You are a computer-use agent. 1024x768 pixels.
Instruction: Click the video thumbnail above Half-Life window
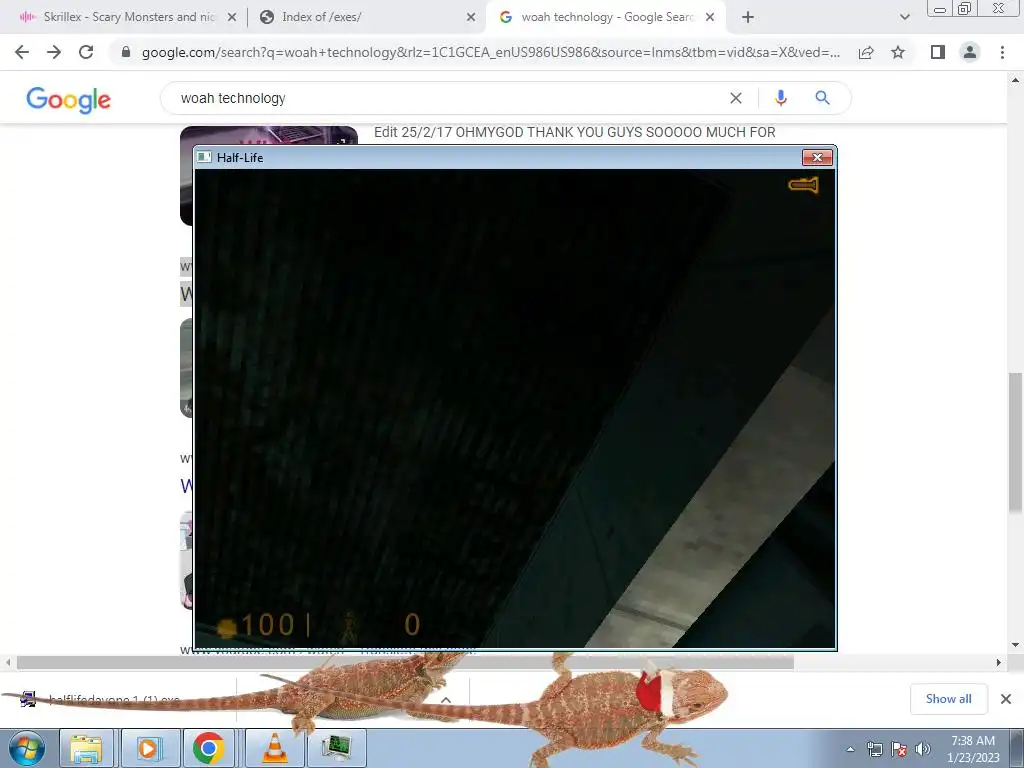[268, 136]
